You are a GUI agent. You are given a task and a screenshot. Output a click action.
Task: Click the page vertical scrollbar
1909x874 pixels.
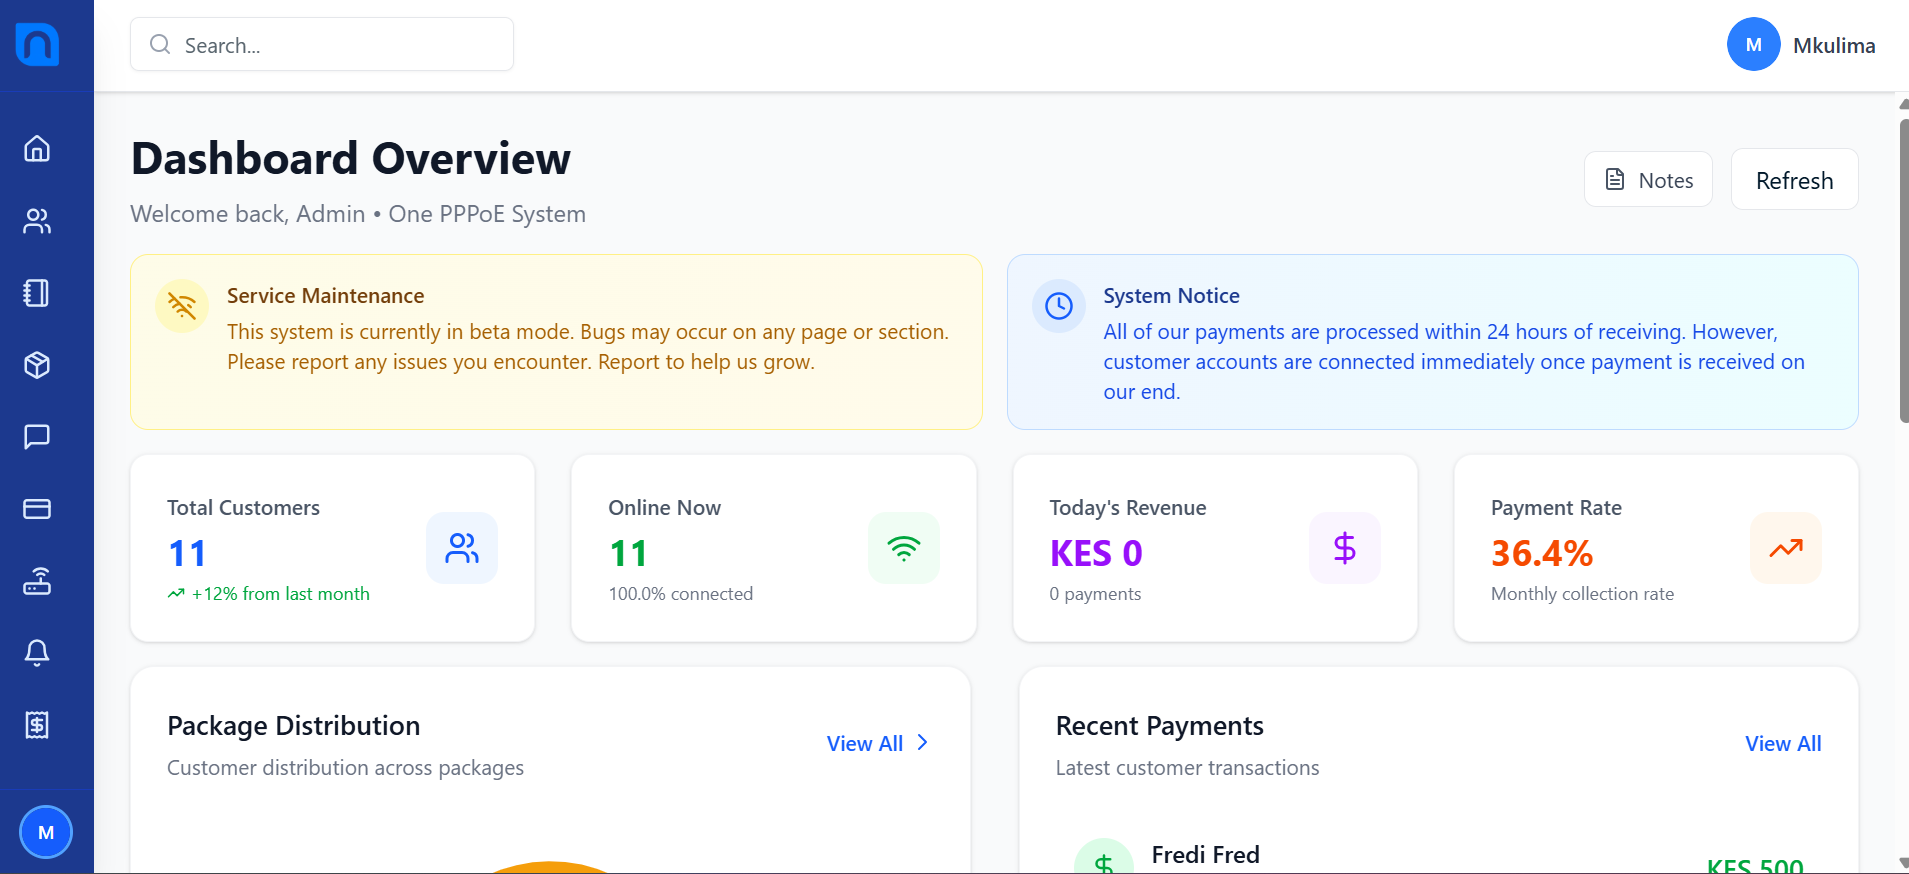click(1903, 270)
